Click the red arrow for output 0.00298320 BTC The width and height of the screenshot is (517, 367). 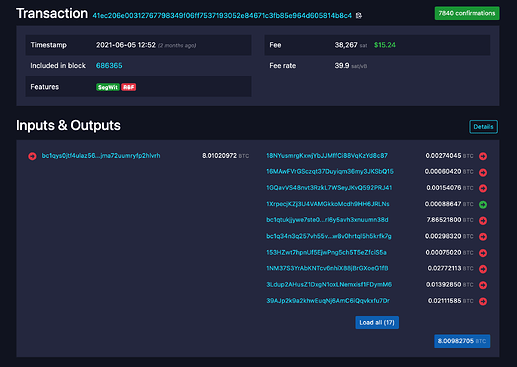483,237
